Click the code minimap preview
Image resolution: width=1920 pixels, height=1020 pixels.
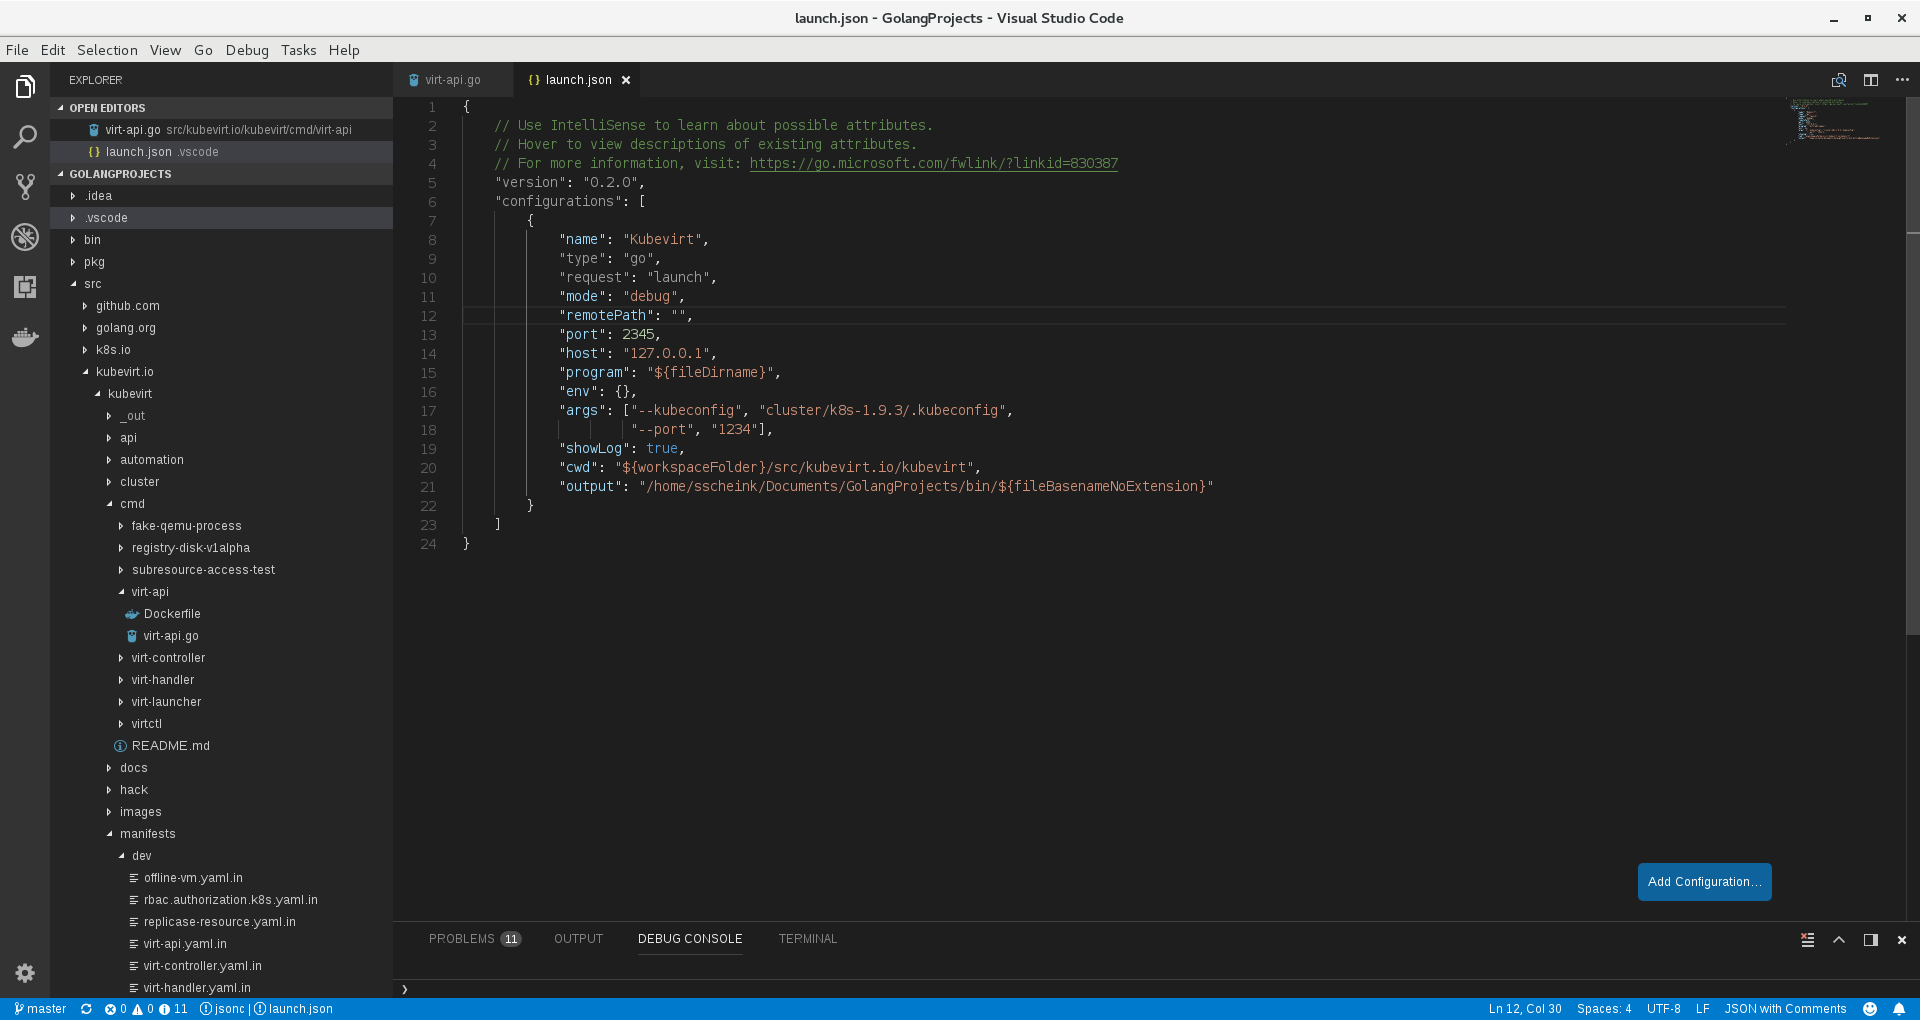[1836, 120]
